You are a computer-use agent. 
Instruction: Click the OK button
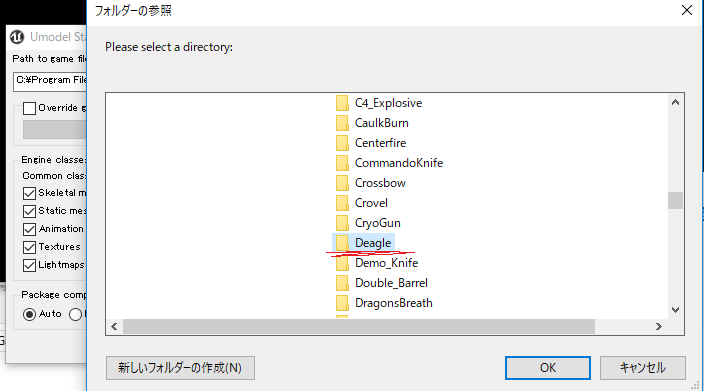click(548, 368)
